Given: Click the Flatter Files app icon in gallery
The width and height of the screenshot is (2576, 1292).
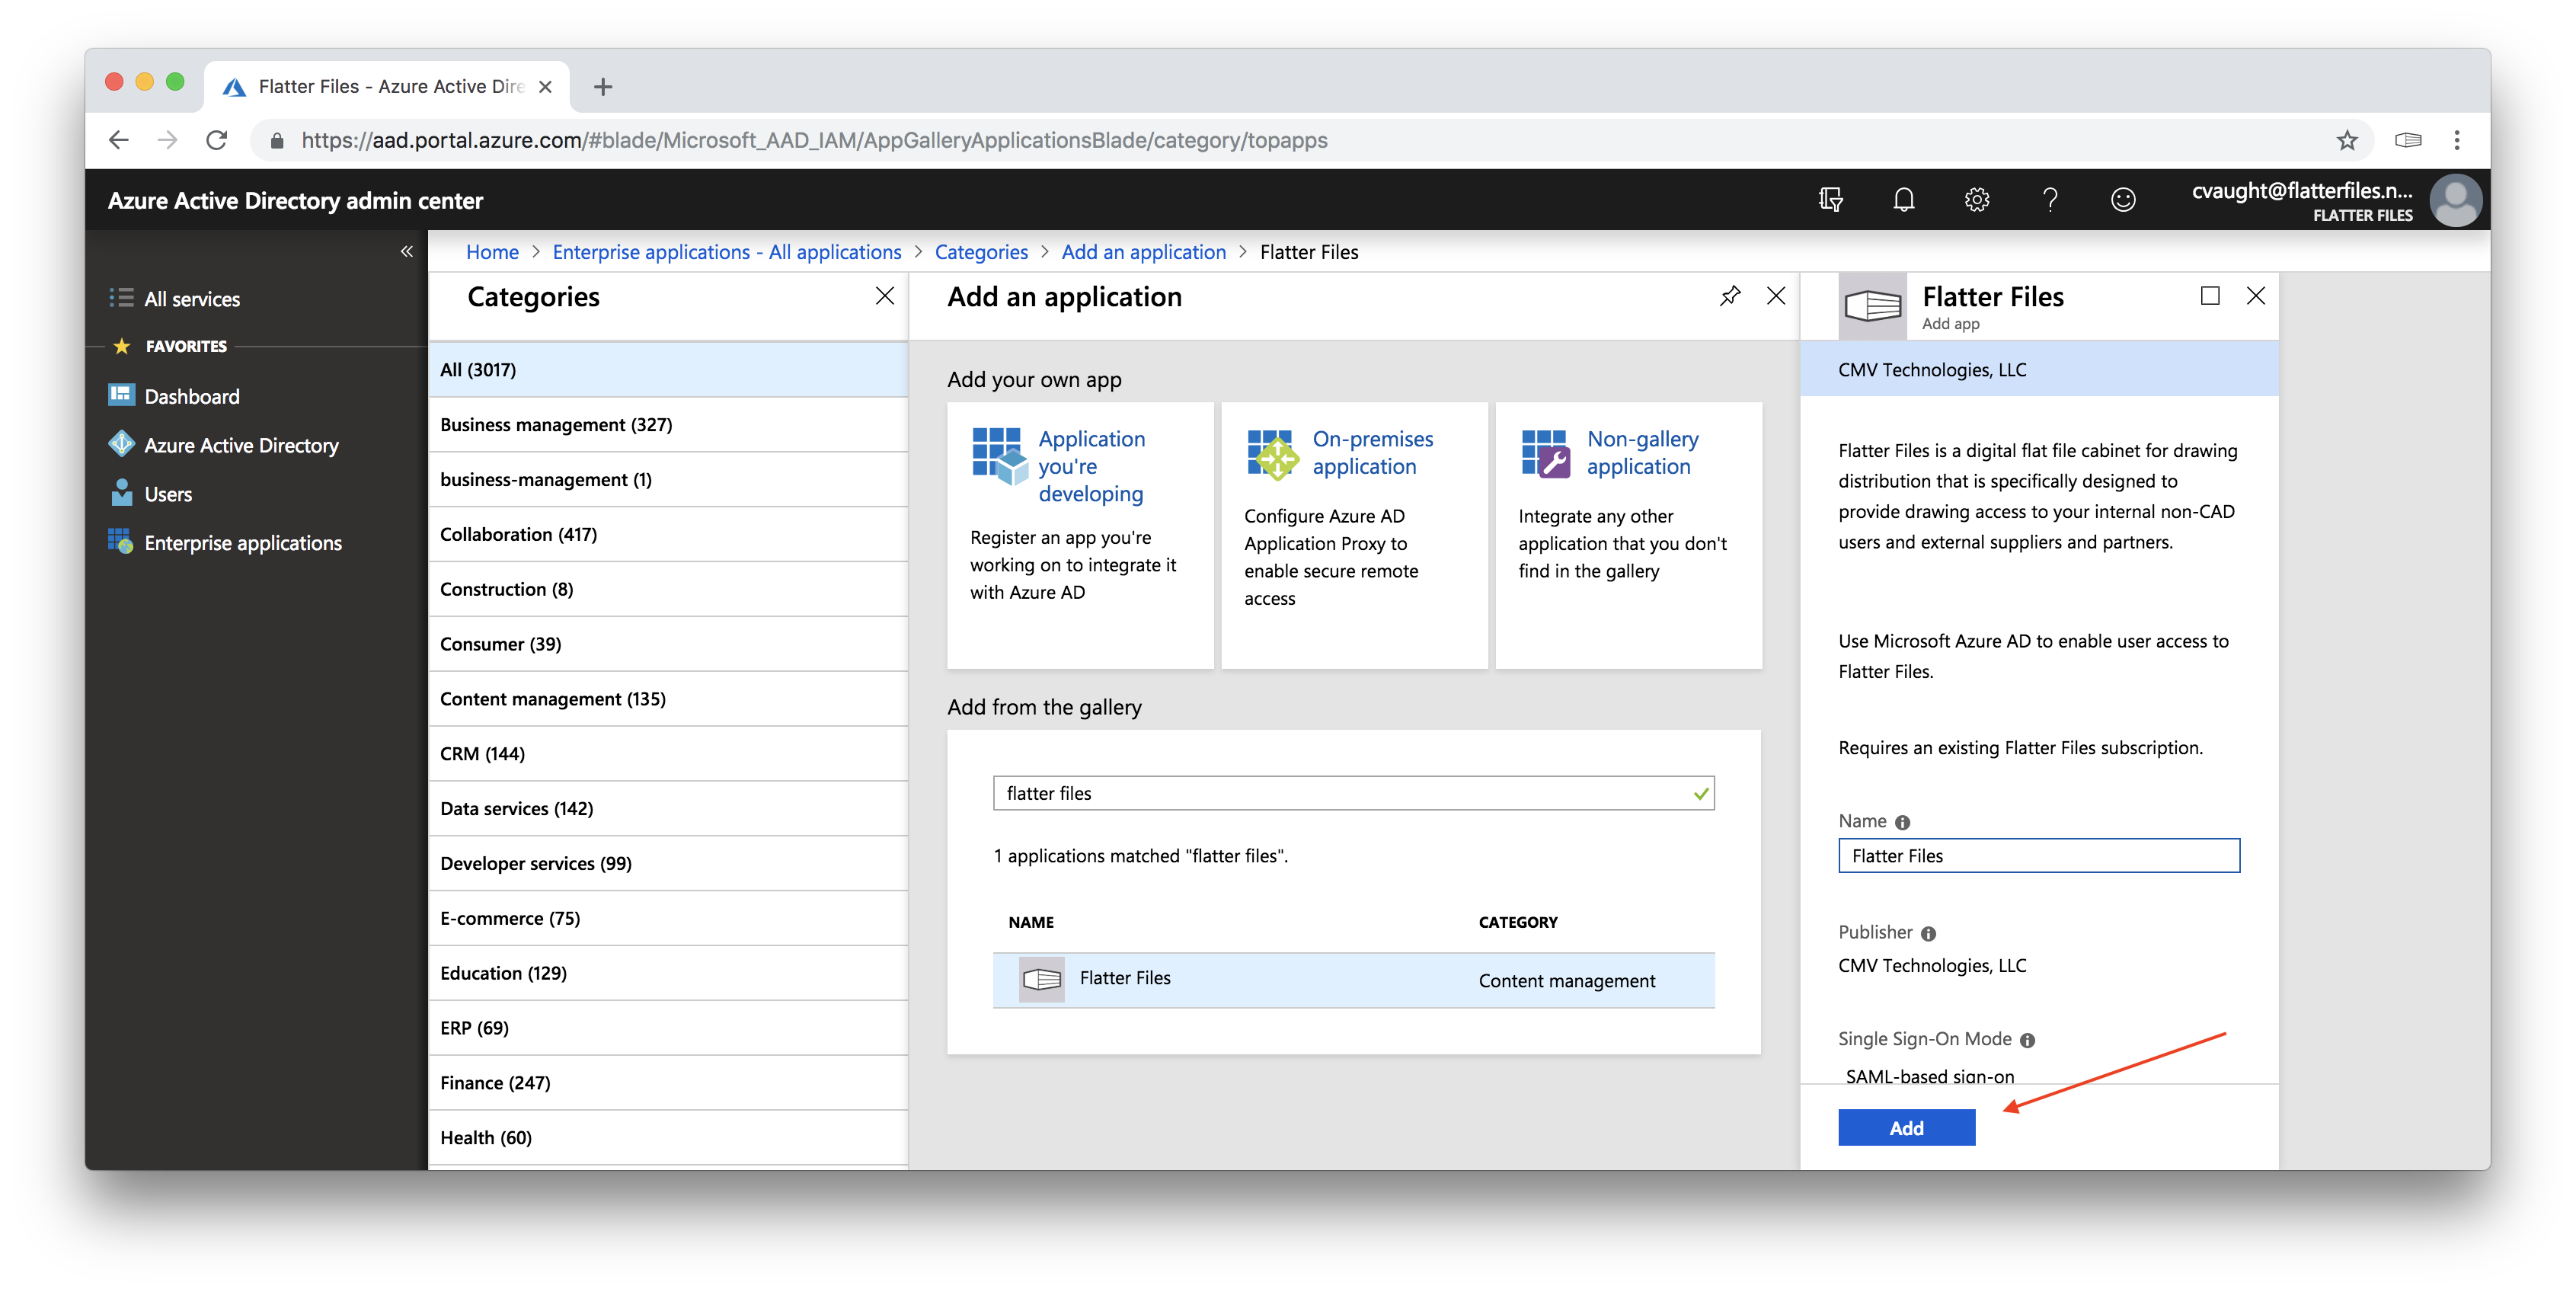Looking at the screenshot, I should point(1041,977).
